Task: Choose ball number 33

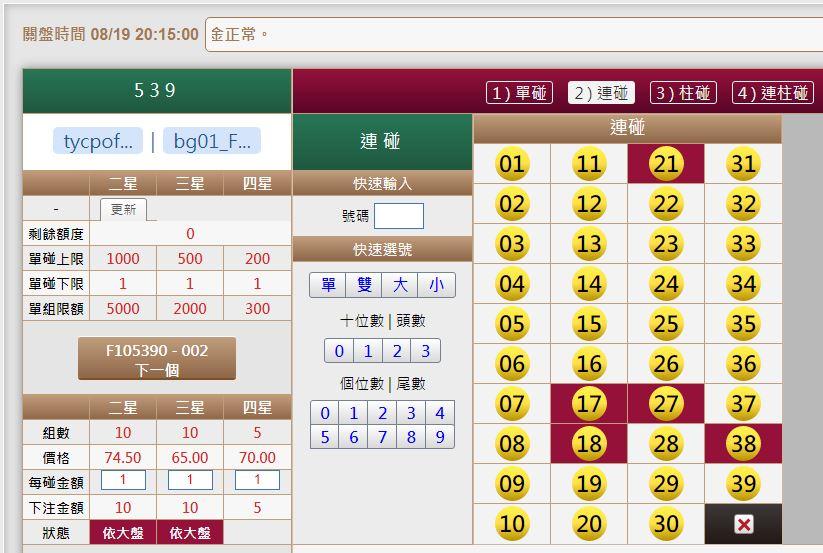Action: click(743, 244)
